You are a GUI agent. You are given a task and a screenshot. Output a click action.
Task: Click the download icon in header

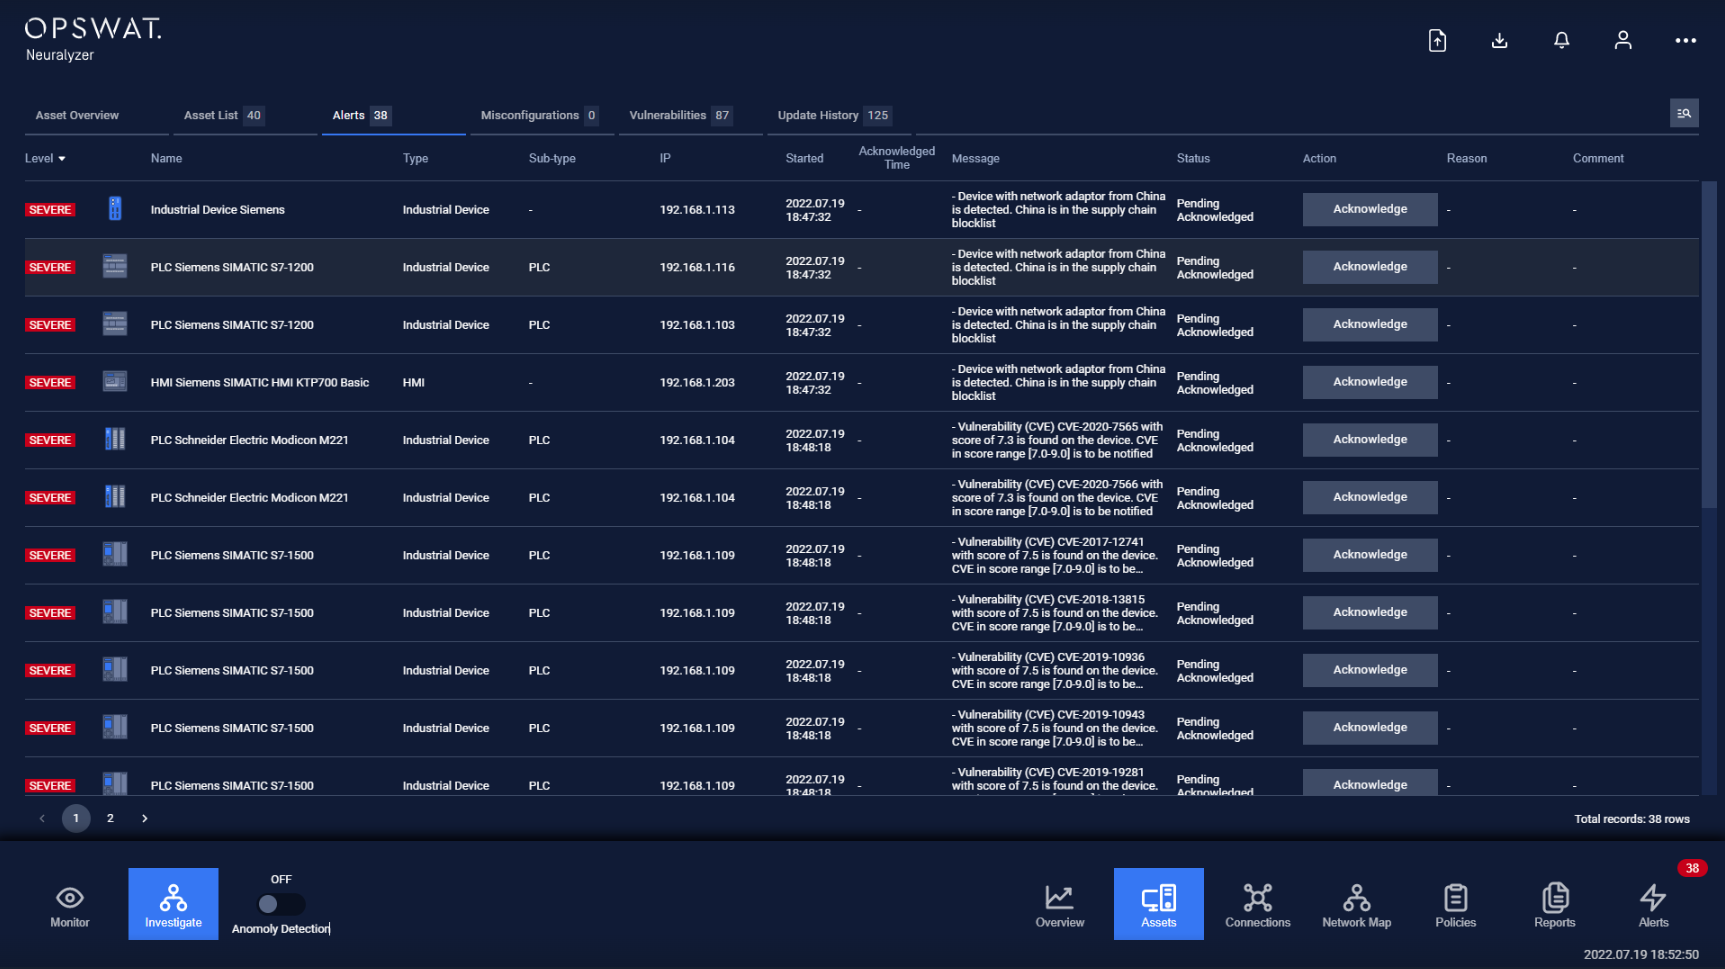tap(1499, 40)
